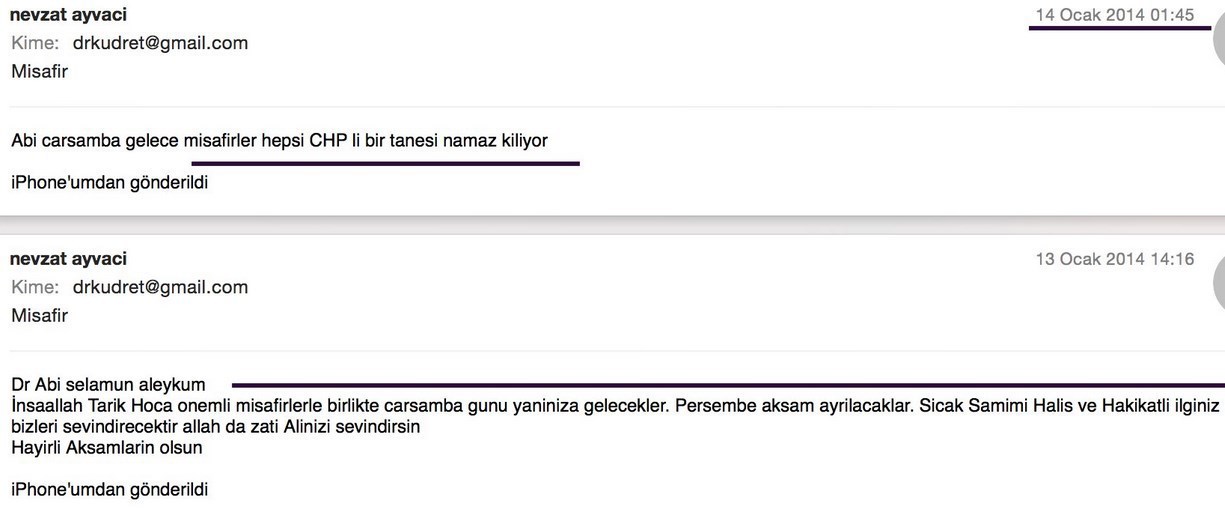1225x510 pixels.
Task: Click the iPhone signature in the 14 Ocak email
Action: [x=110, y=183]
